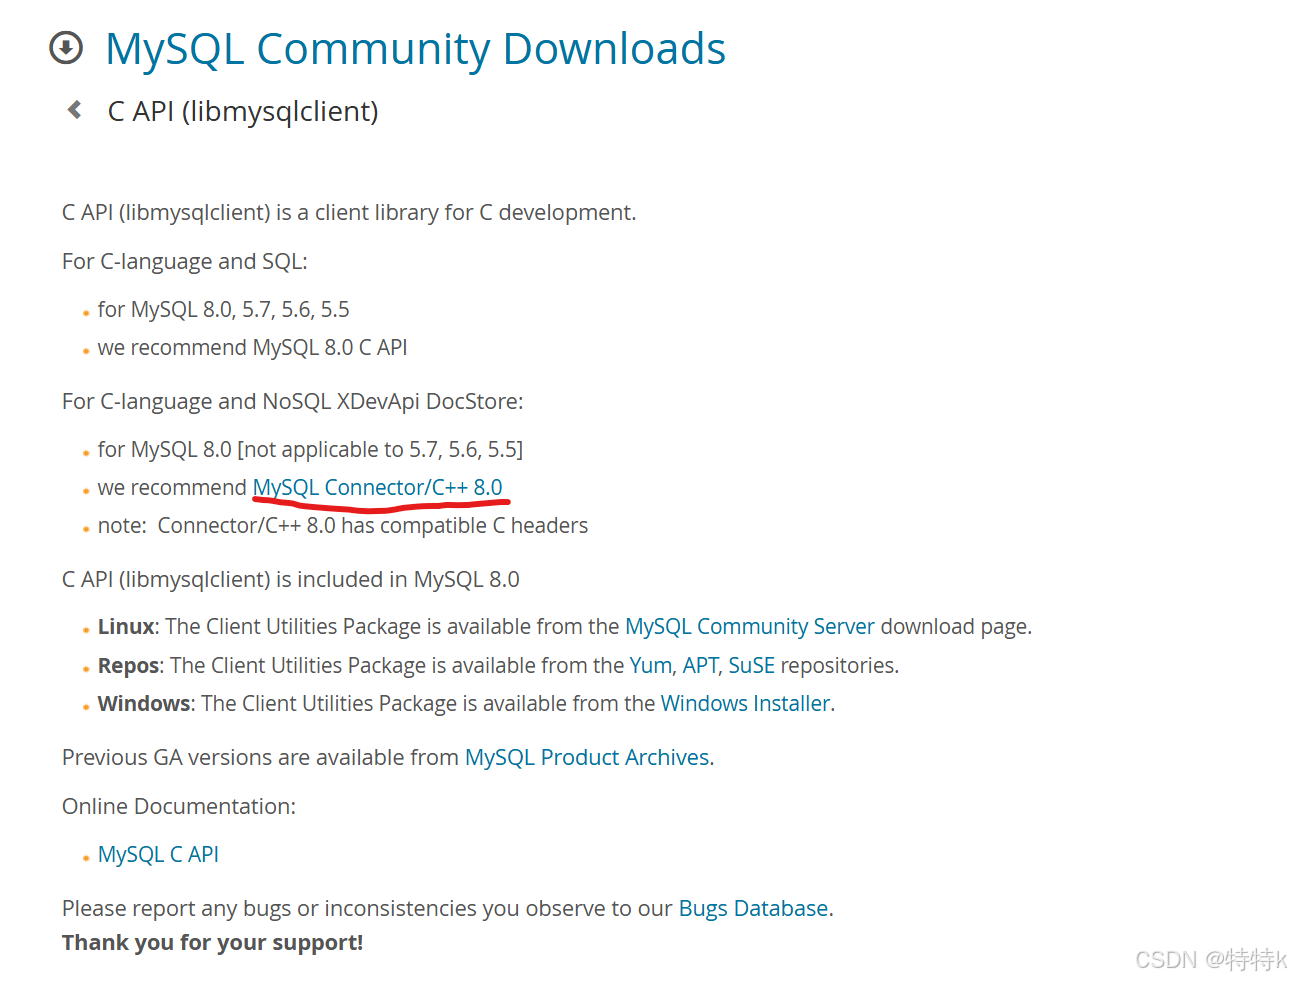Open the Yum repository link

651,665
